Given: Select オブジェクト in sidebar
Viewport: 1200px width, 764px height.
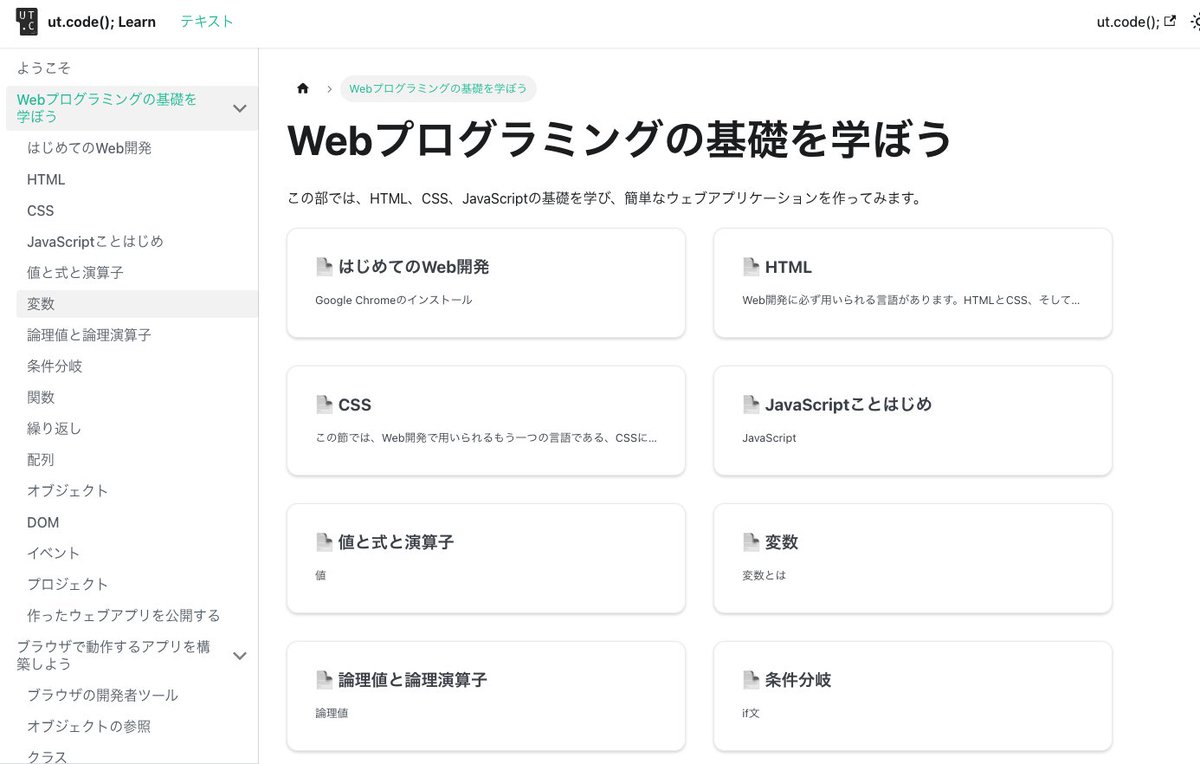Looking at the screenshot, I should [68, 491].
